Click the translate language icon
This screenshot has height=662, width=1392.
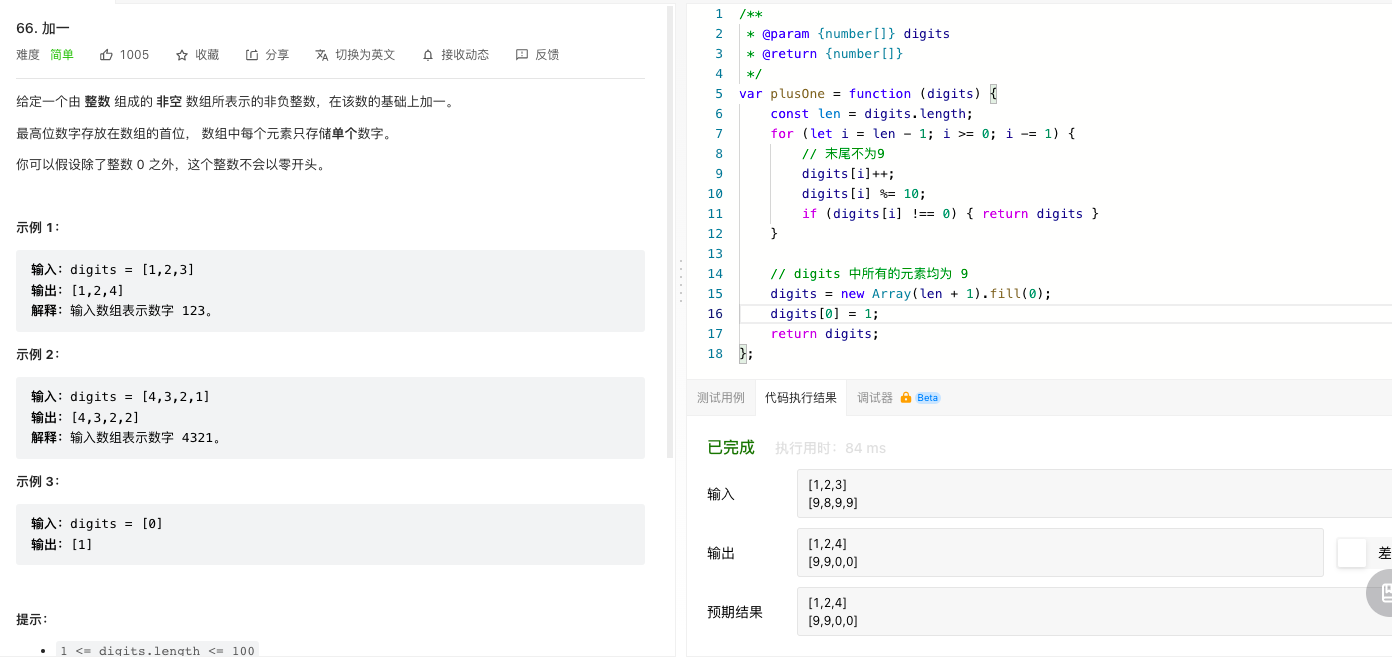(x=322, y=55)
